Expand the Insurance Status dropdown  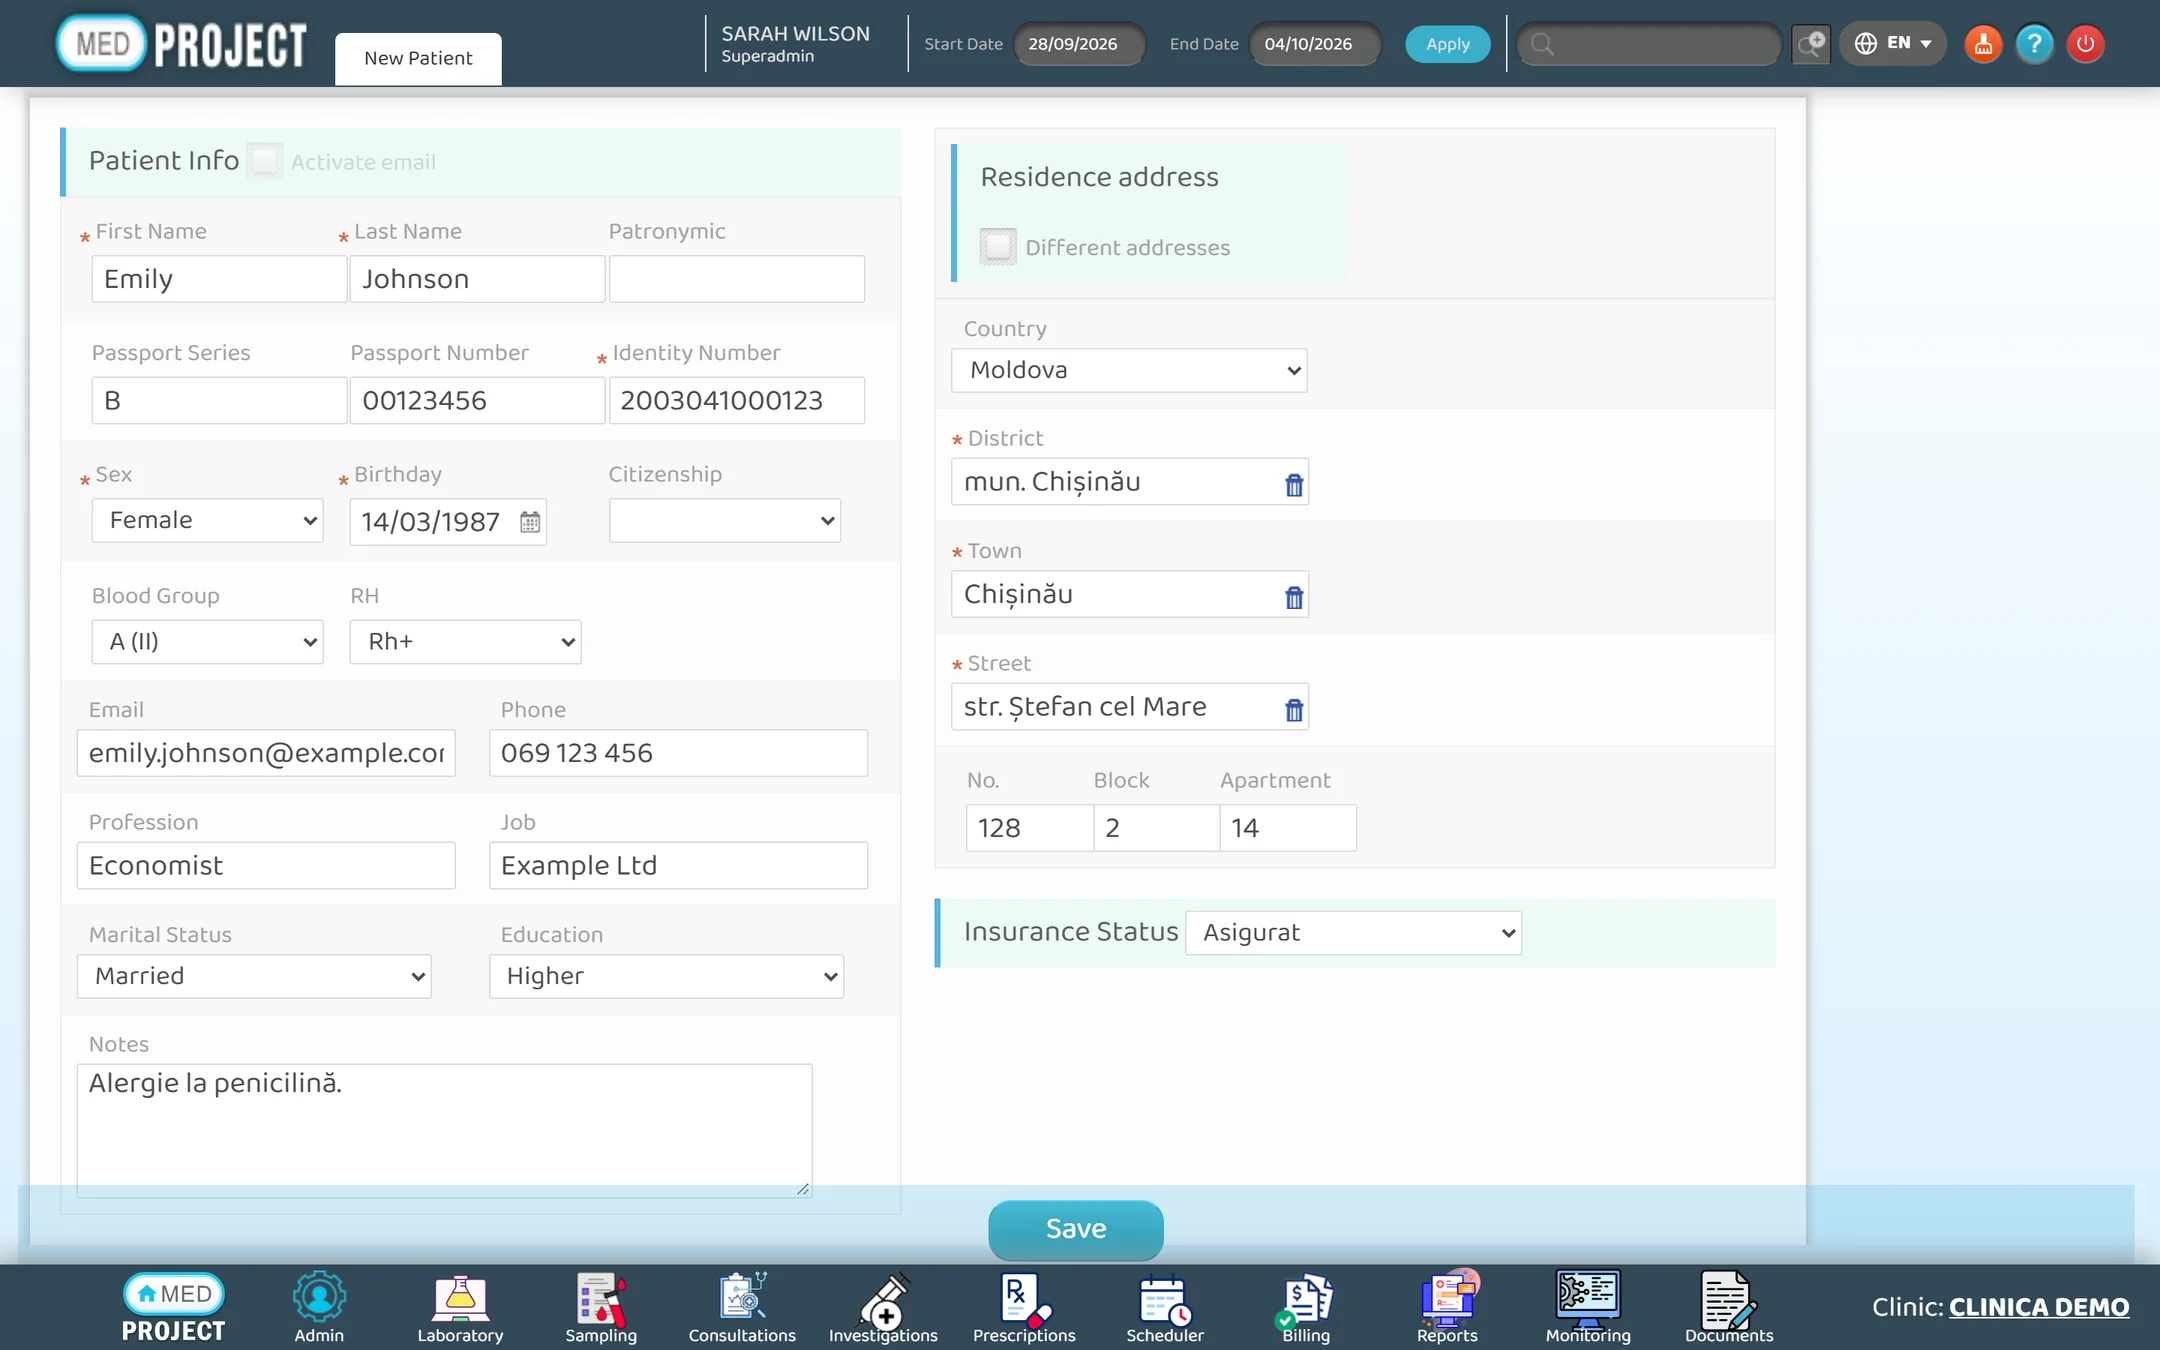coord(1353,933)
